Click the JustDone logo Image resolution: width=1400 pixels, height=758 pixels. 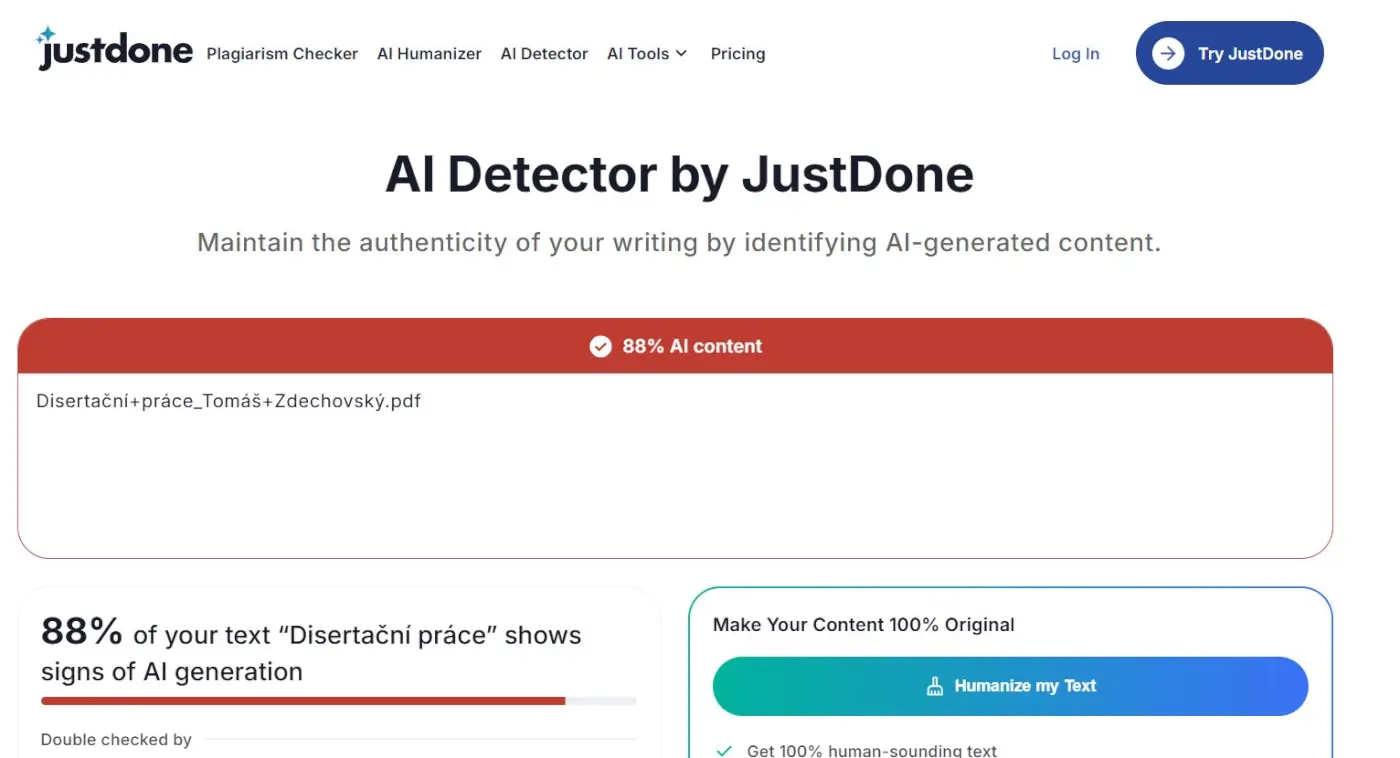pyautogui.click(x=114, y=49)
